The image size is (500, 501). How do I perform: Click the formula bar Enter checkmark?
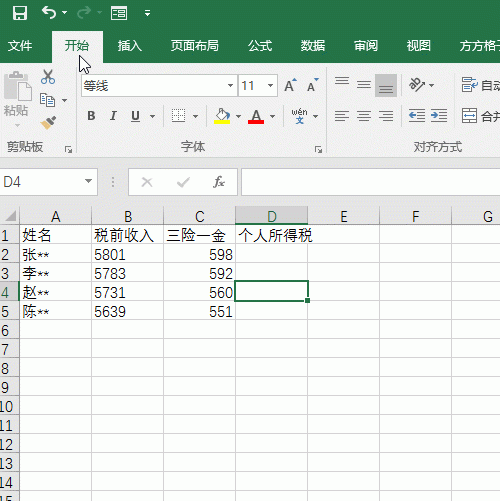pos(183,182)
